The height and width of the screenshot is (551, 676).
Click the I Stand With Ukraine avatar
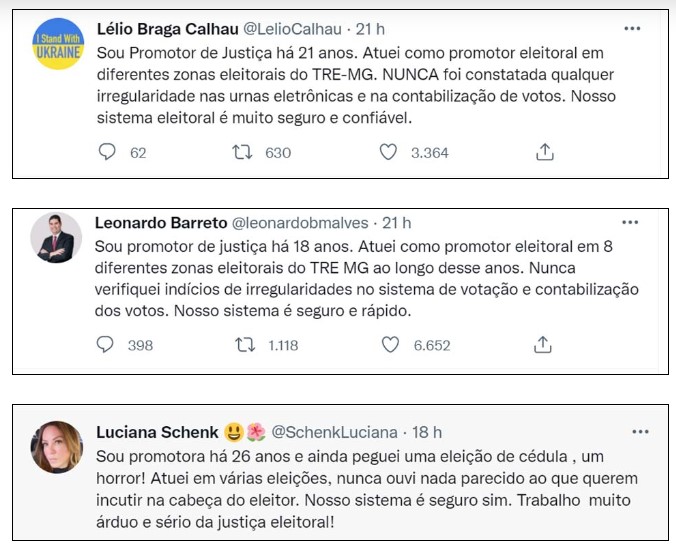(58, 44)
